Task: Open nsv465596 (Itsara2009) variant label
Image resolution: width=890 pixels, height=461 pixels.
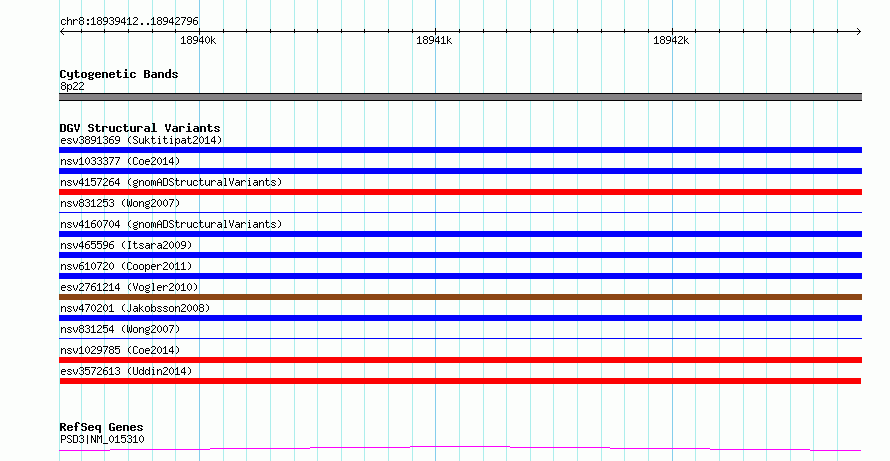Action: pyautogui.click(x=126, y=245)
